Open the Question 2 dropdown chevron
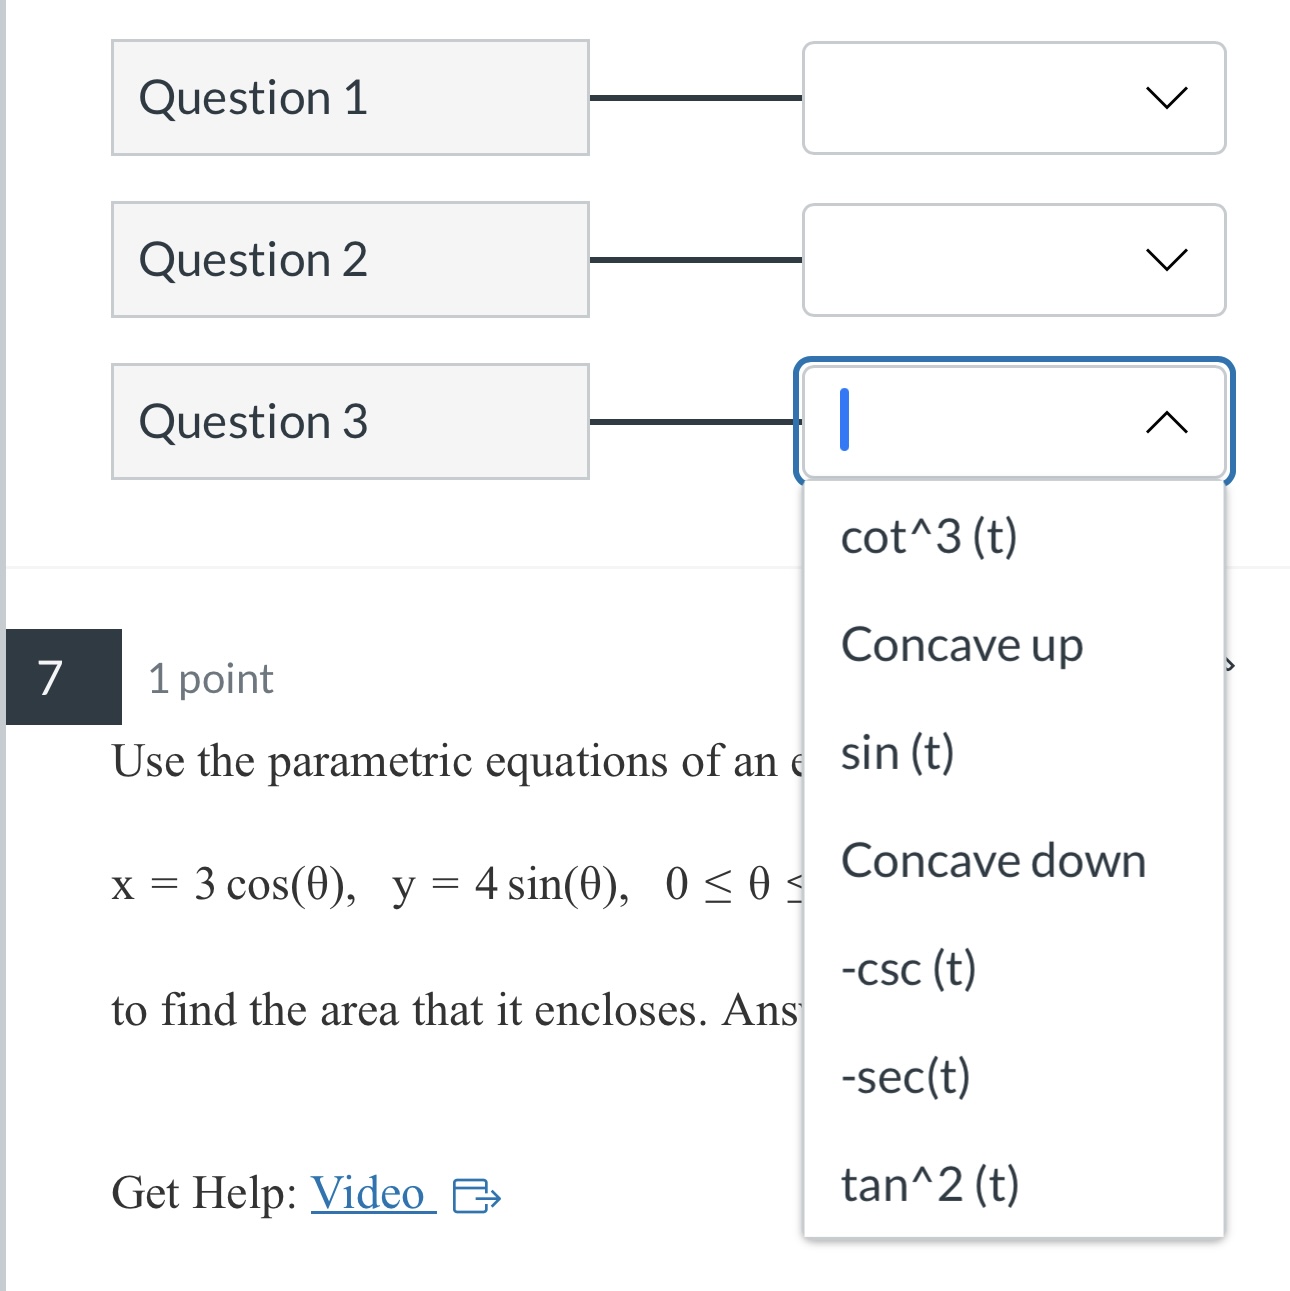This screenshot has height=1291, width=1290. tap(1166, 260)
